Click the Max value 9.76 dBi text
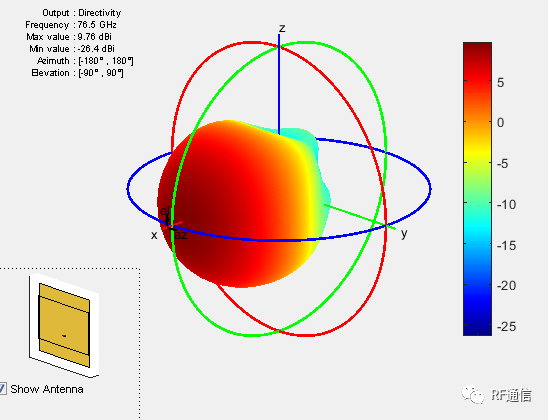The height and width of the screenshot is (420, 549). click(x=69, y=37)
